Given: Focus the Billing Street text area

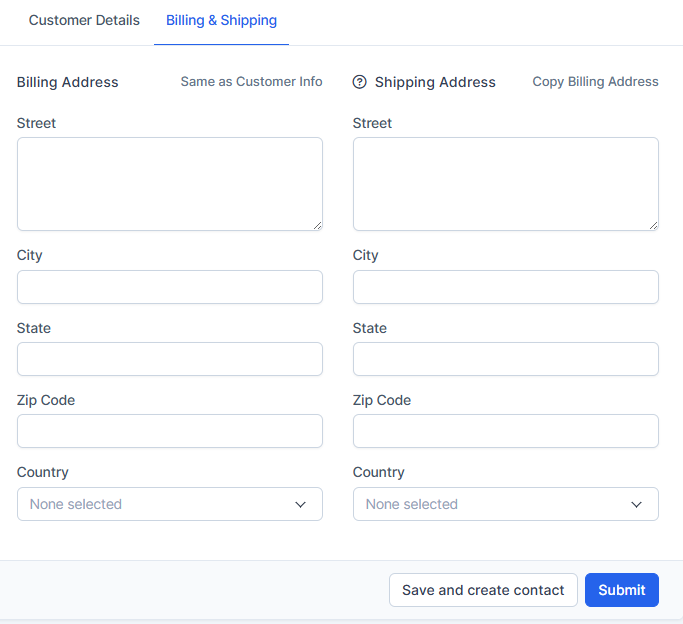Looking at the screenshot, I should tap(169, 184).
